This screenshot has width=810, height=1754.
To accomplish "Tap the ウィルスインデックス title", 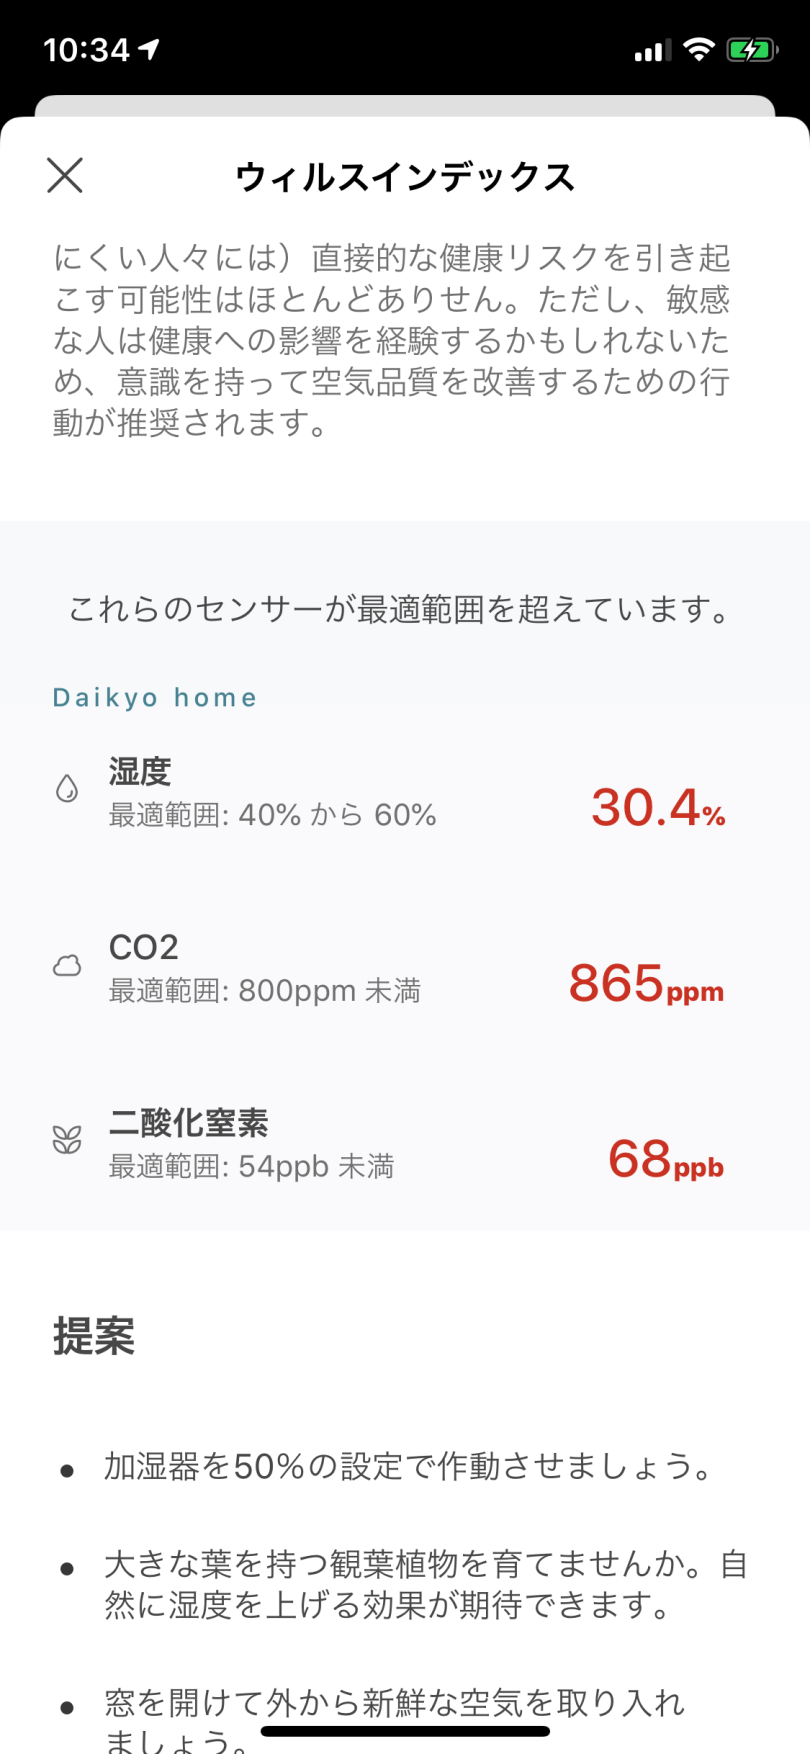I will [x=405, y=177].
